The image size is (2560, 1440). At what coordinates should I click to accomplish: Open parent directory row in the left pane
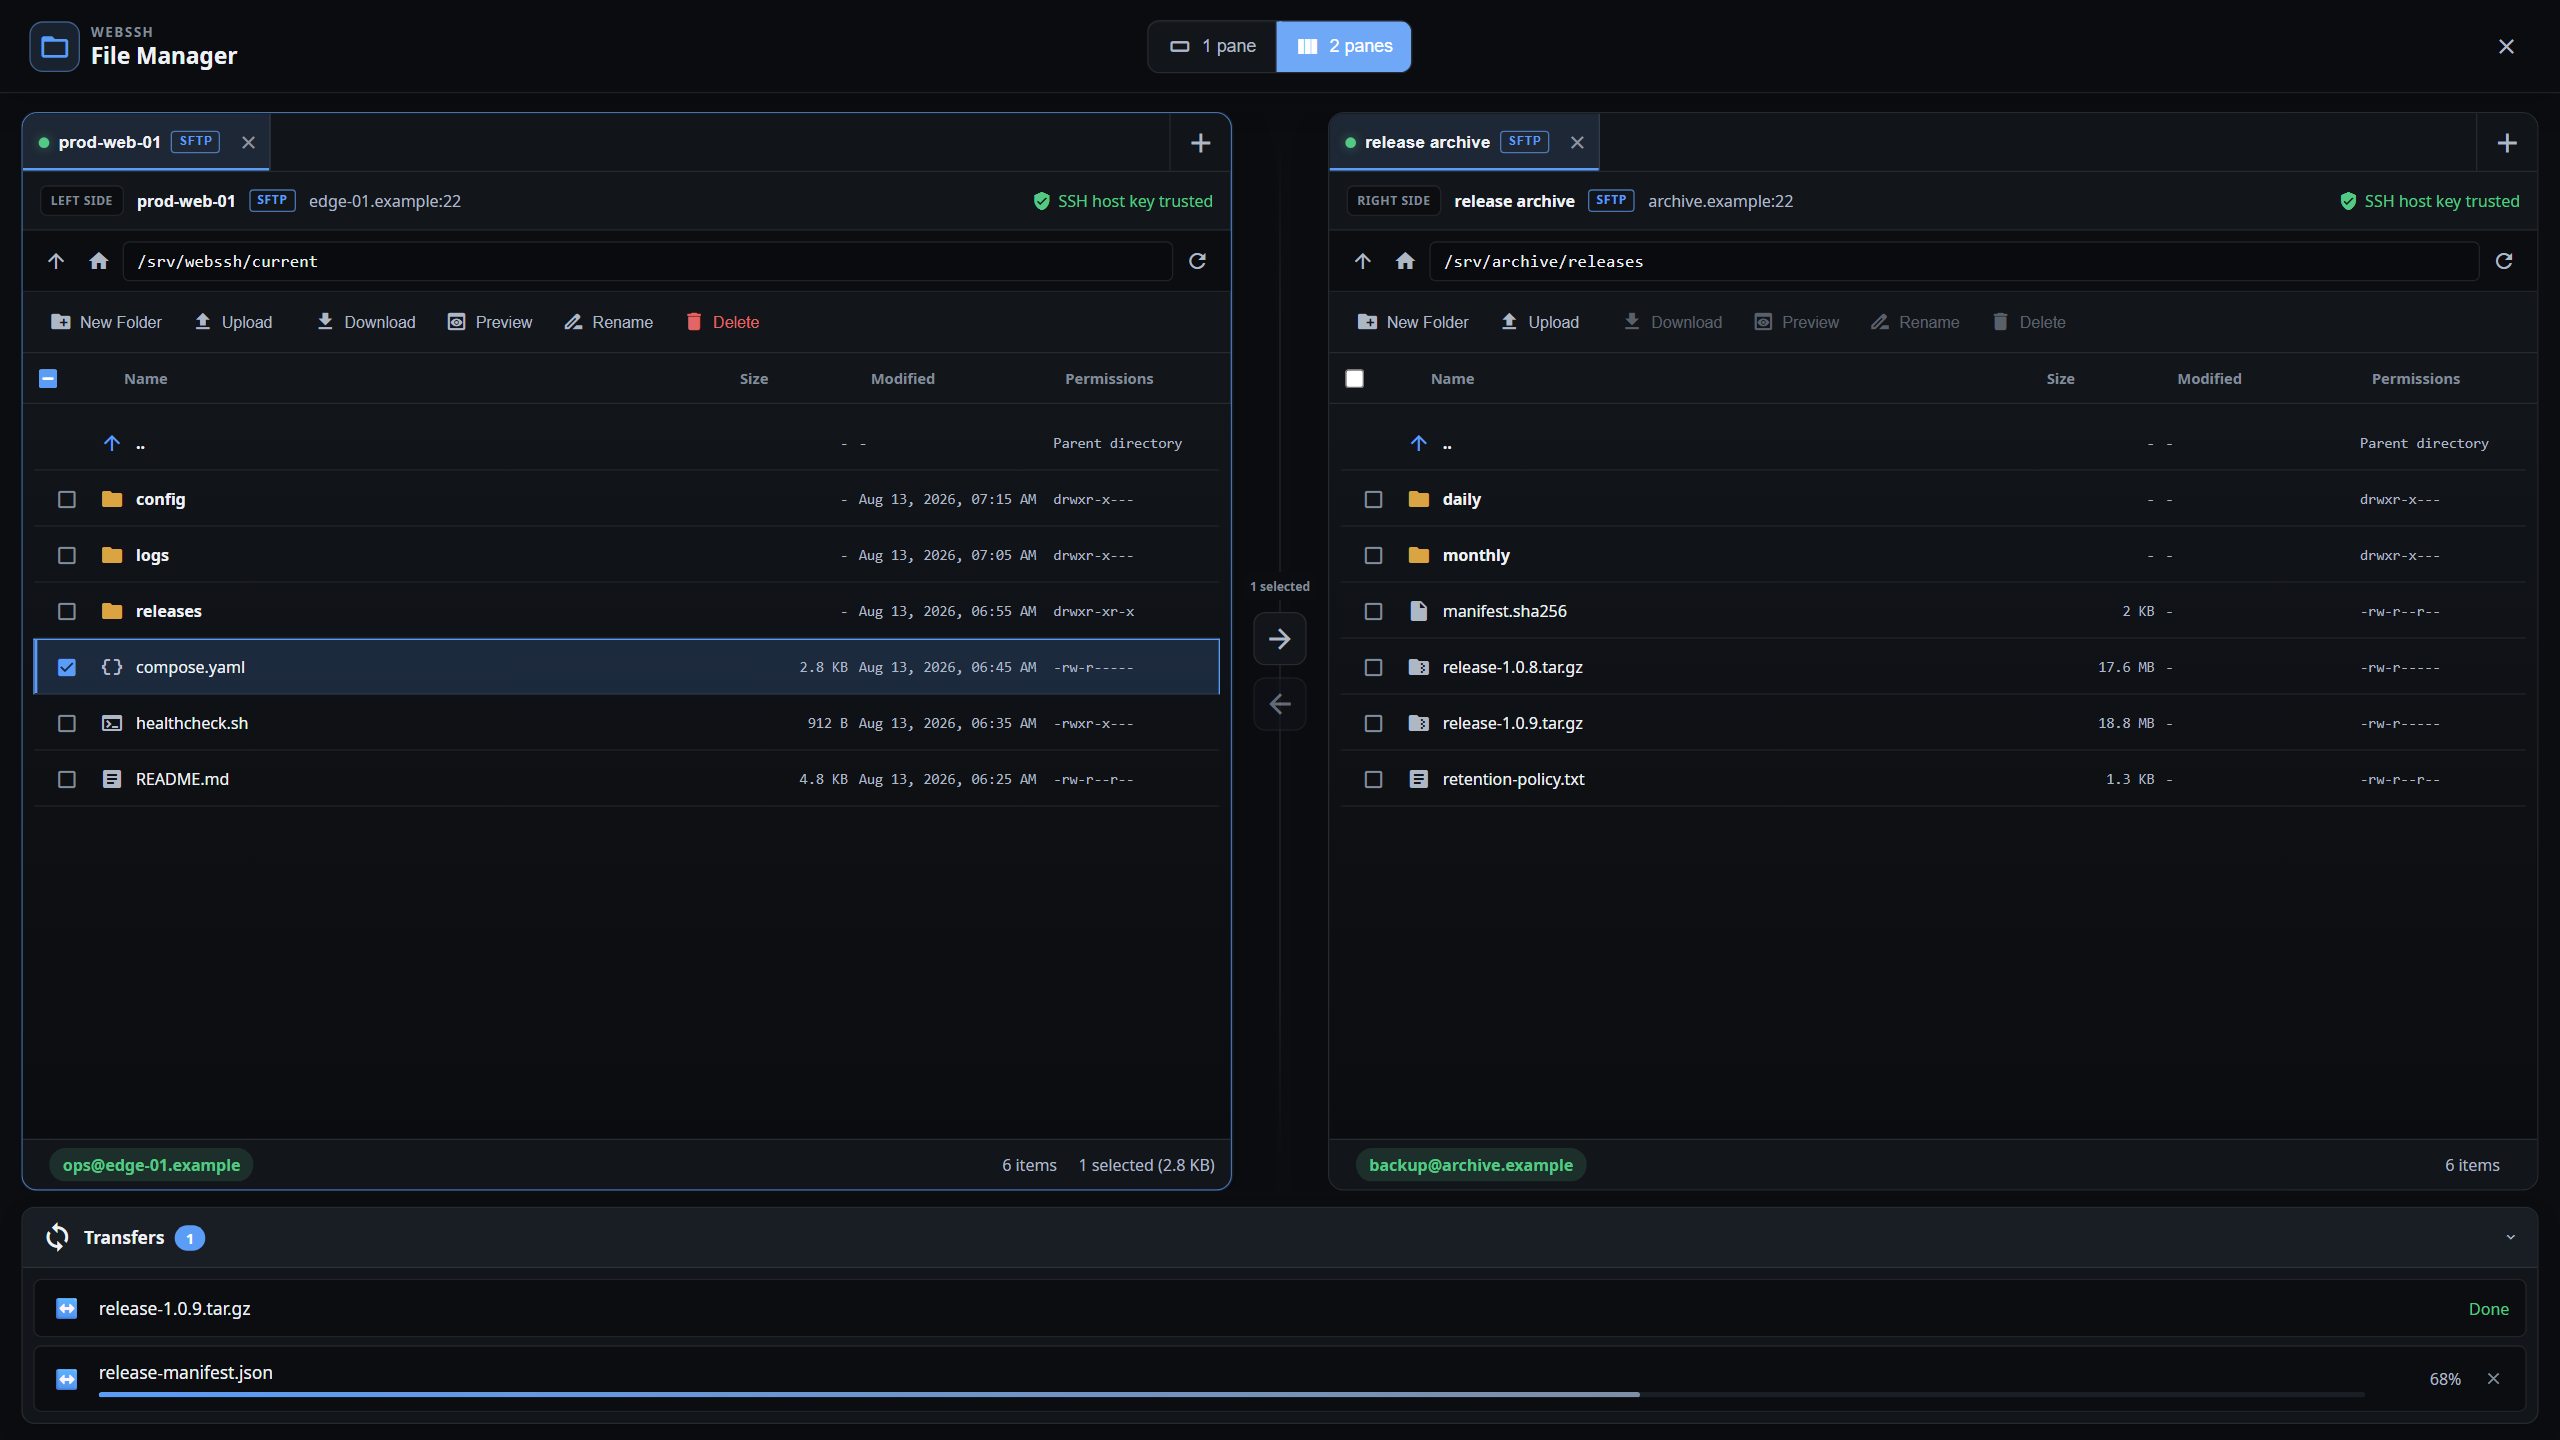[x=627, y=443]
